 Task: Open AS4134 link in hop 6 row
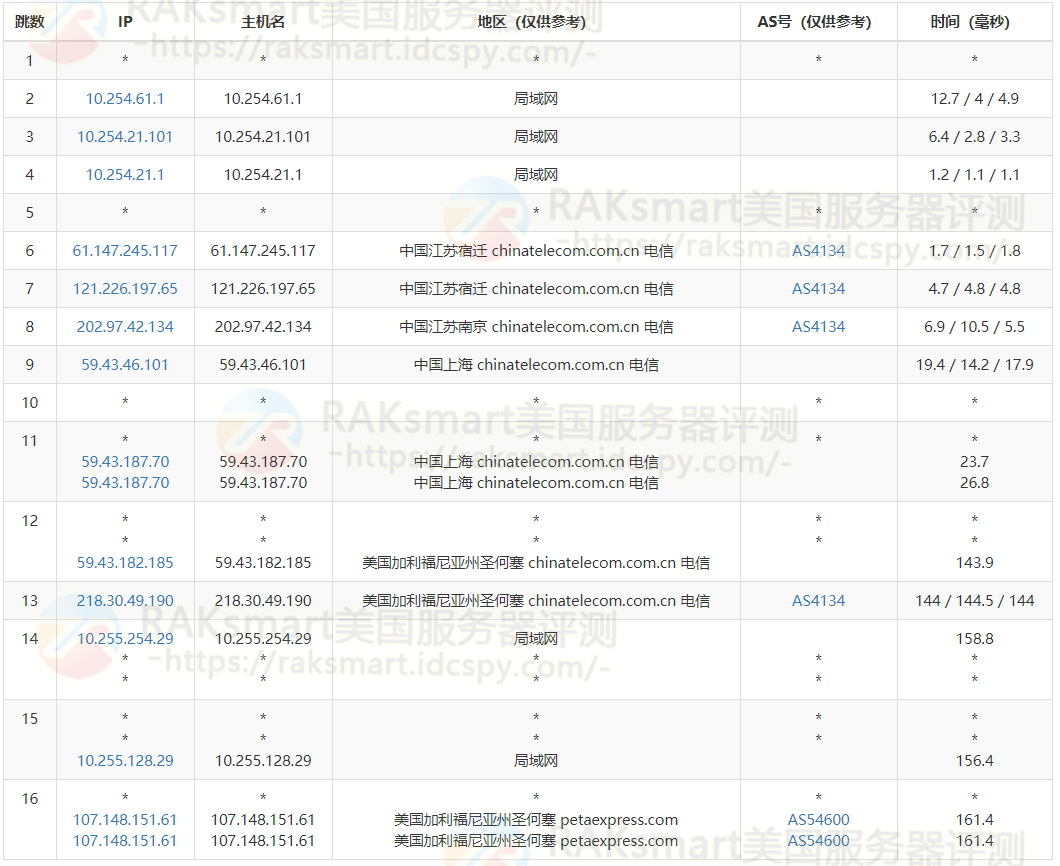(819, 251)
